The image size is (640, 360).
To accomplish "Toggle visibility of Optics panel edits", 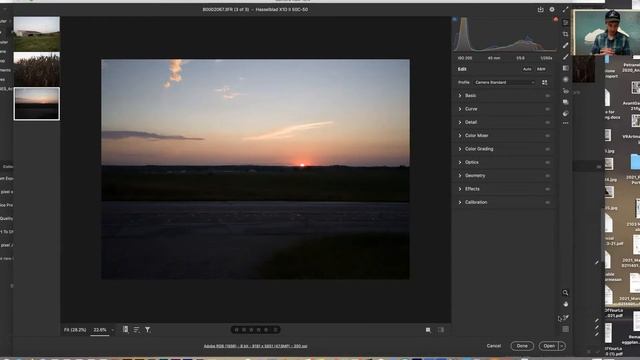I will (x=547, y=162).
